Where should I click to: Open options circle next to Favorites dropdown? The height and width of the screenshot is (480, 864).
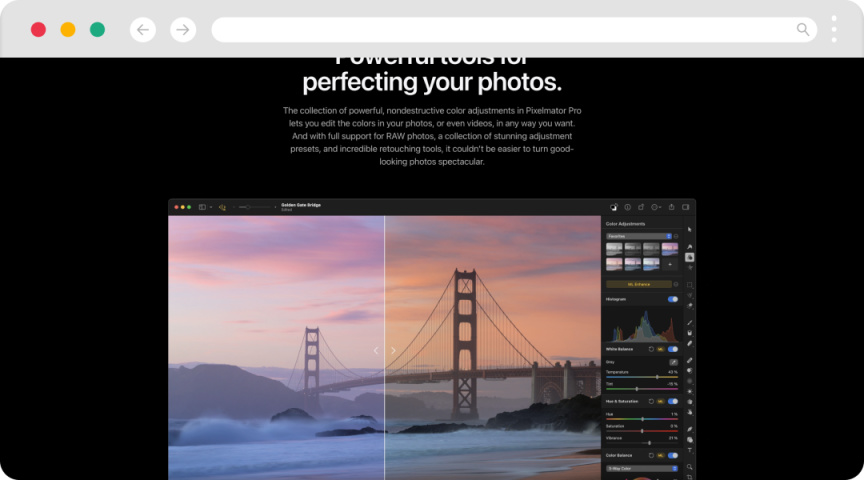click(x=676, y=236)
